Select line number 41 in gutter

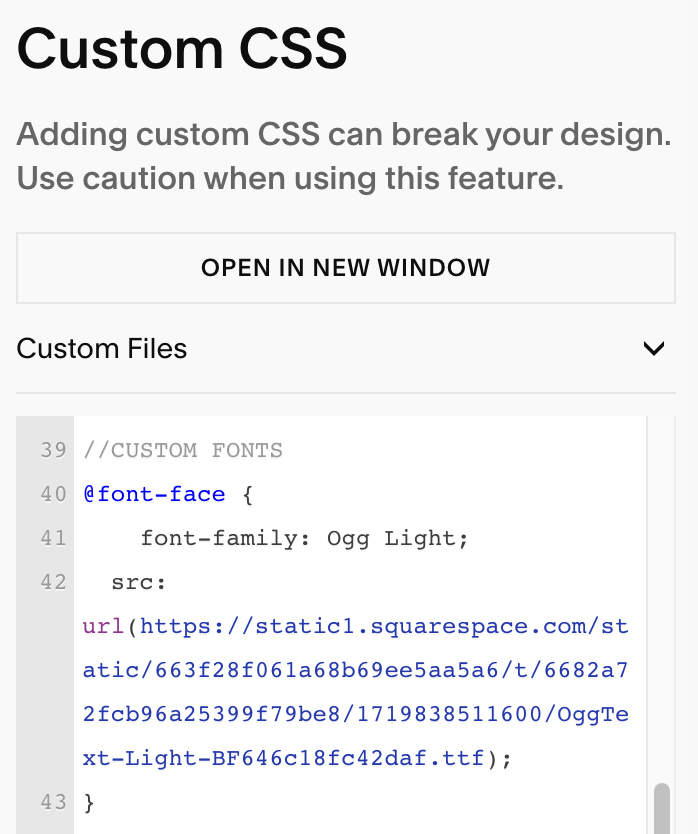pyautogui.click(x=53, y=538)
